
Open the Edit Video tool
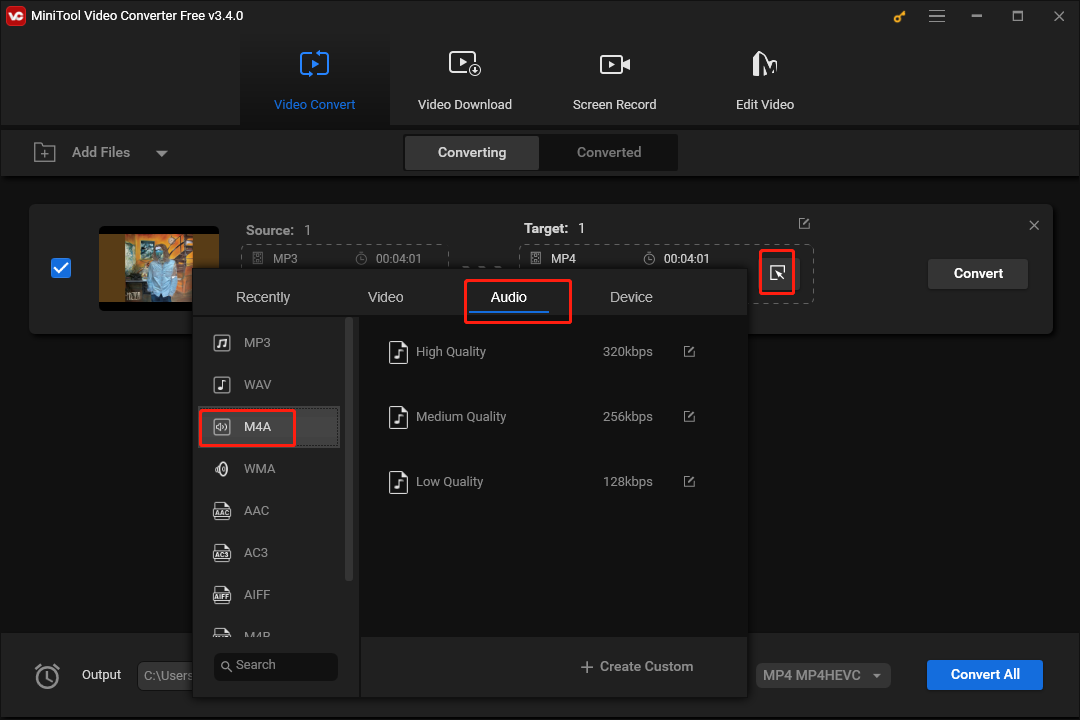click(x=764, y=80)
